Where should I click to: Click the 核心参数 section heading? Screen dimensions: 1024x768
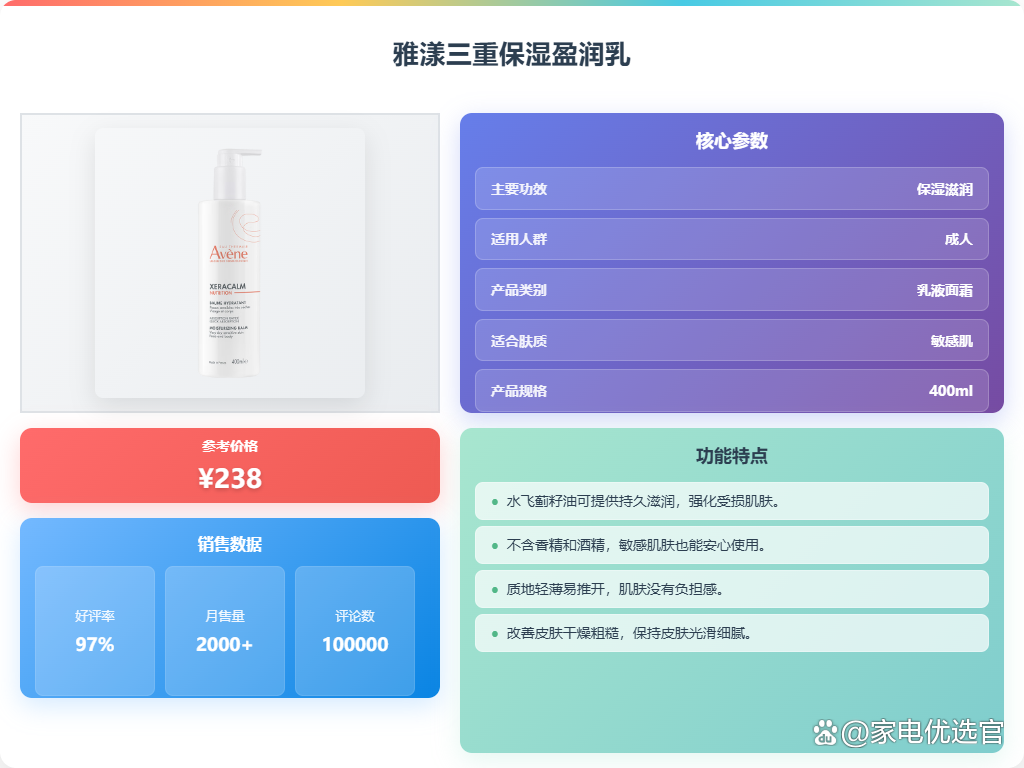coord(731,140)
